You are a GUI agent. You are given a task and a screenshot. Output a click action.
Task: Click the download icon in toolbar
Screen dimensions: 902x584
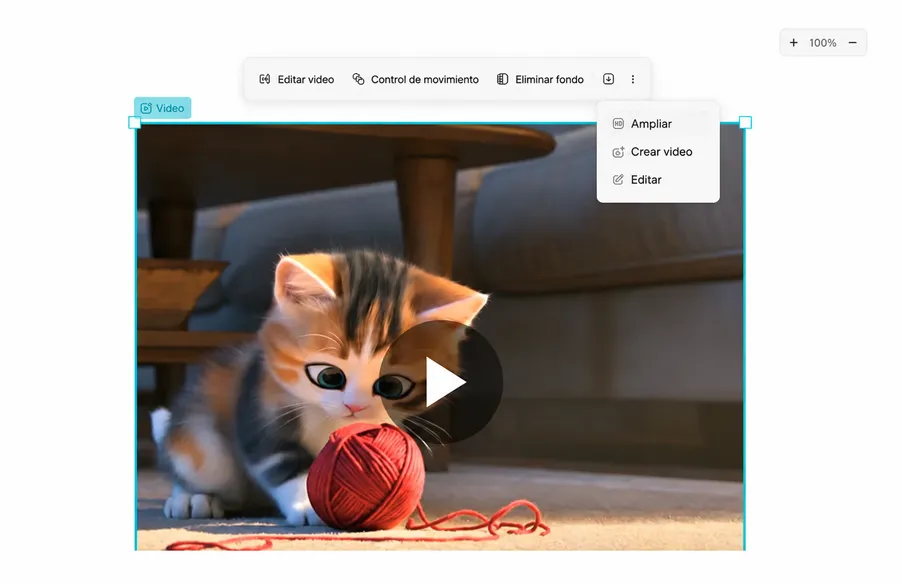[608, 79]
